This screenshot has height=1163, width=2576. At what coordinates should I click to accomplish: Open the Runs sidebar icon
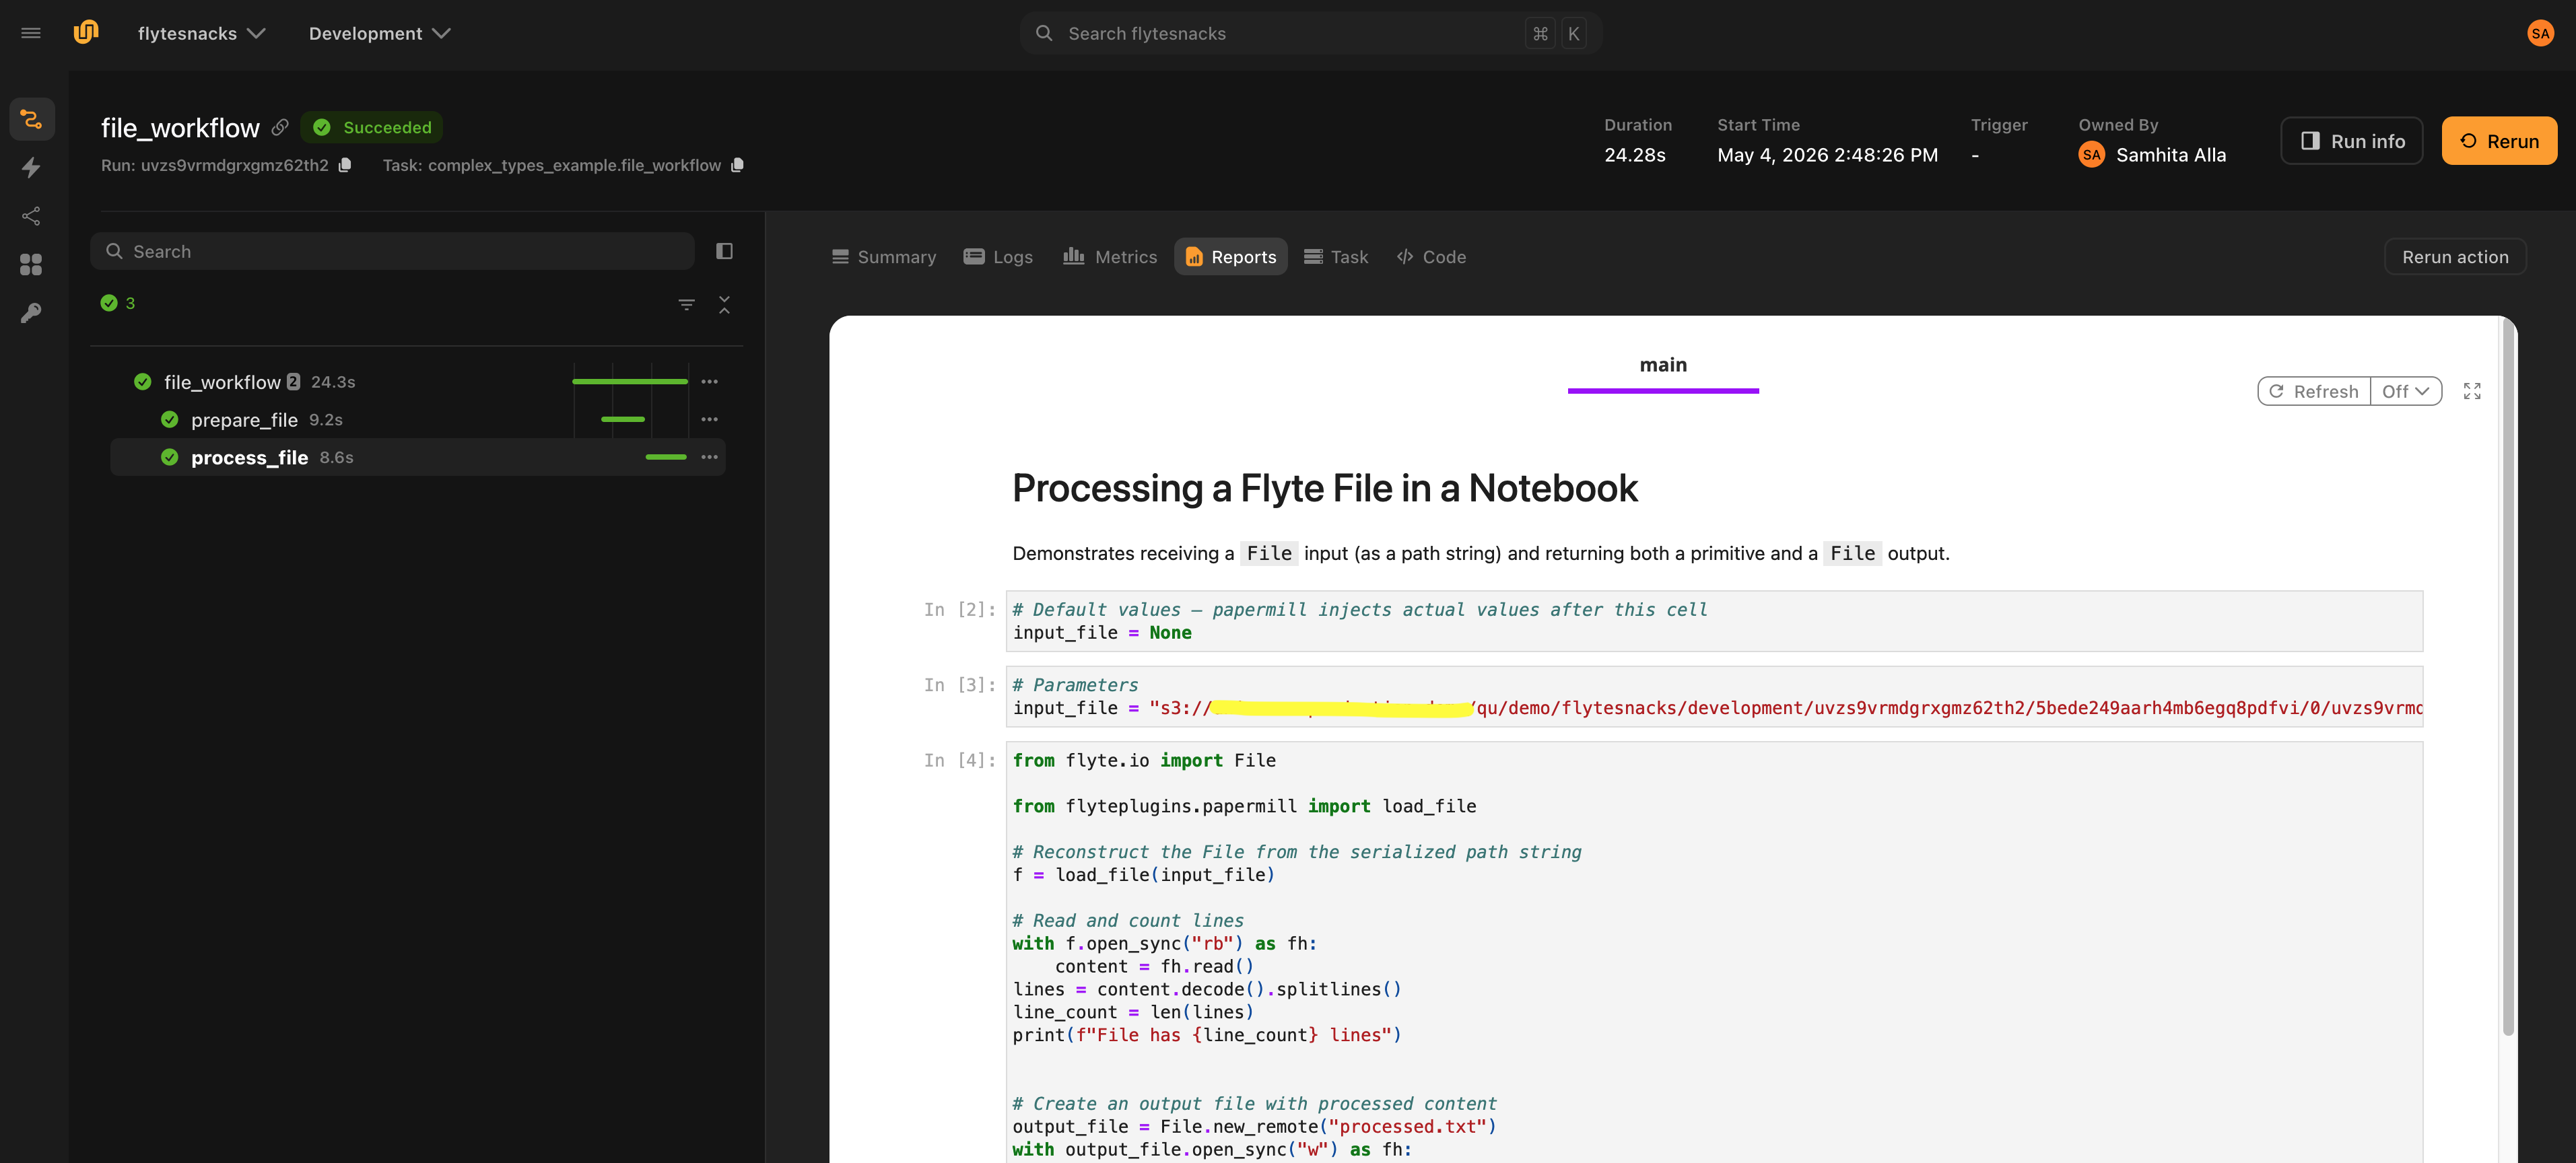[x=31, y=120]
